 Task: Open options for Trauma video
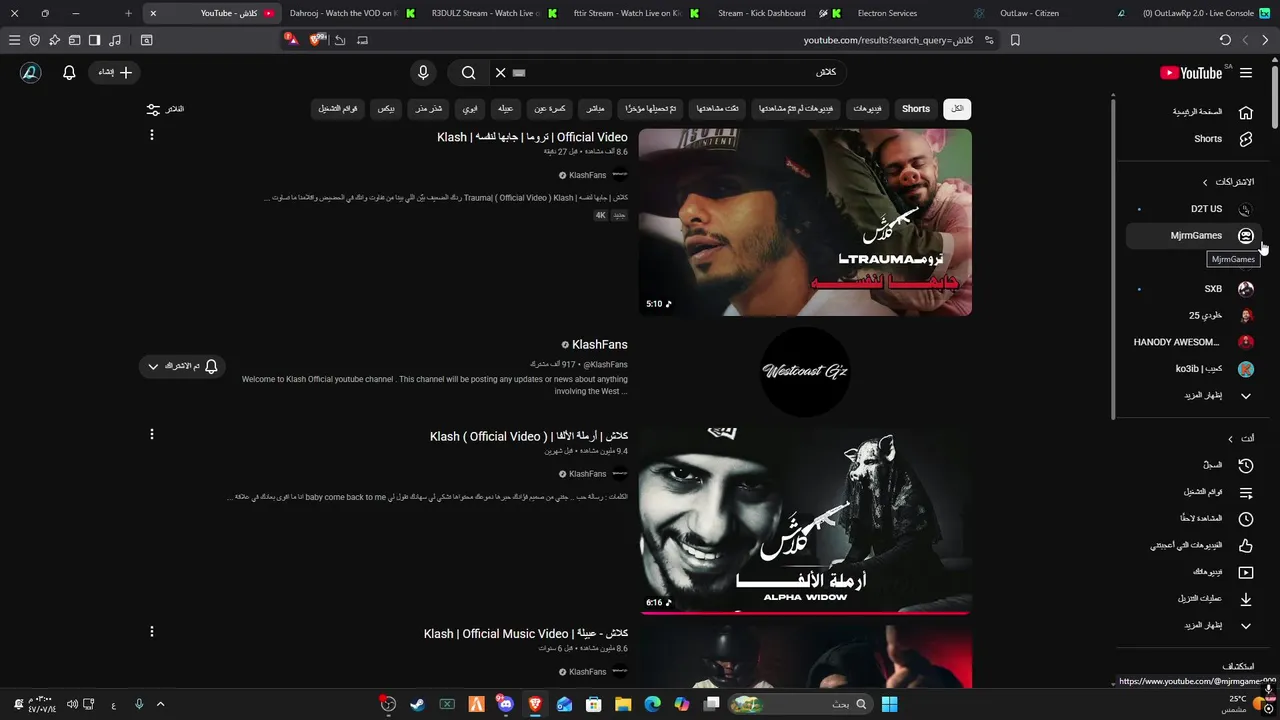coord(152,135)
